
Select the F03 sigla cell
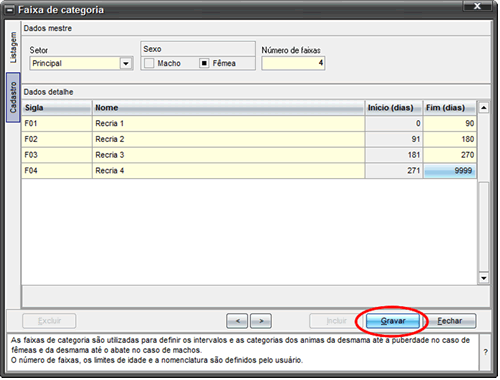point(57,155)
